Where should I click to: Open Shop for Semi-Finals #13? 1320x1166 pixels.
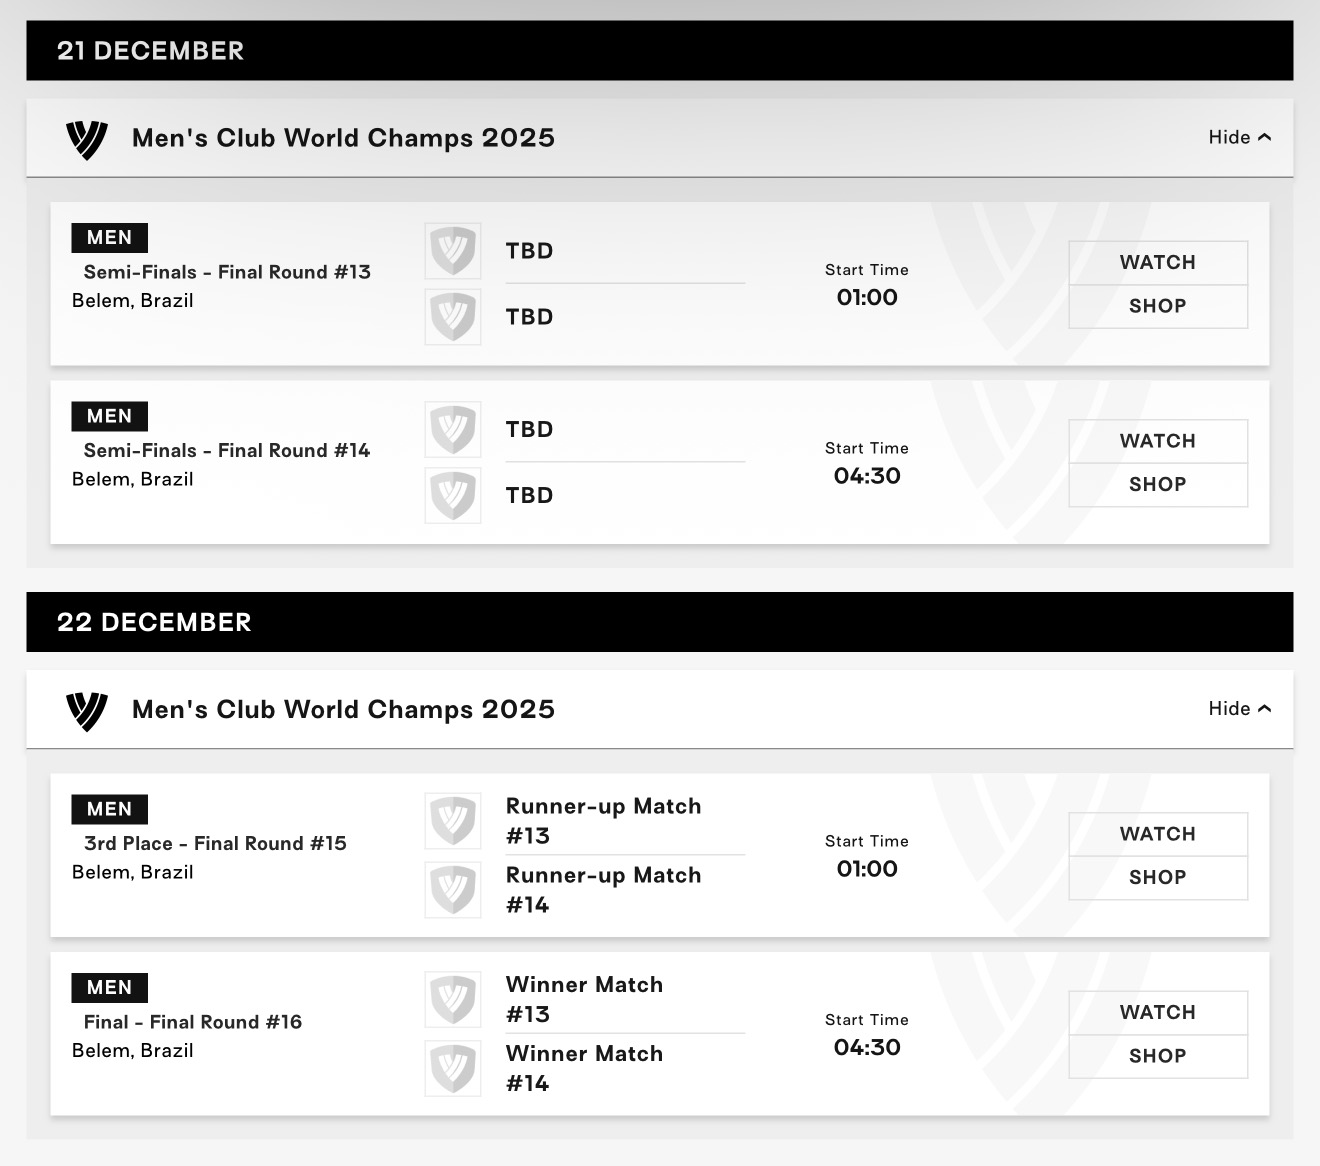click(x=1157, y=307)
